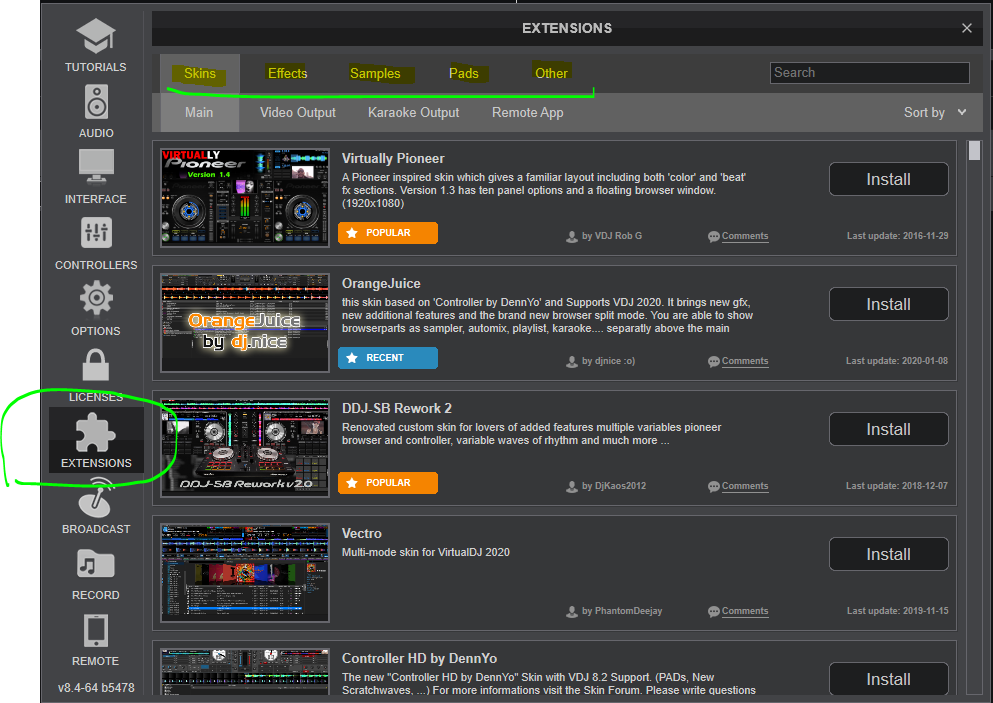Click POPULAR badge on DDJ-SB Rework 2

pos(388,483)
